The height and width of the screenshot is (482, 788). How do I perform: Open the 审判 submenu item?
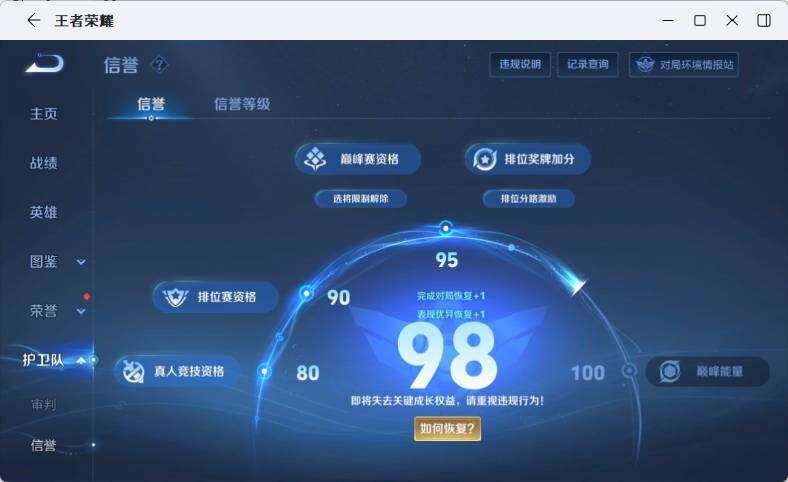point(44,404)
